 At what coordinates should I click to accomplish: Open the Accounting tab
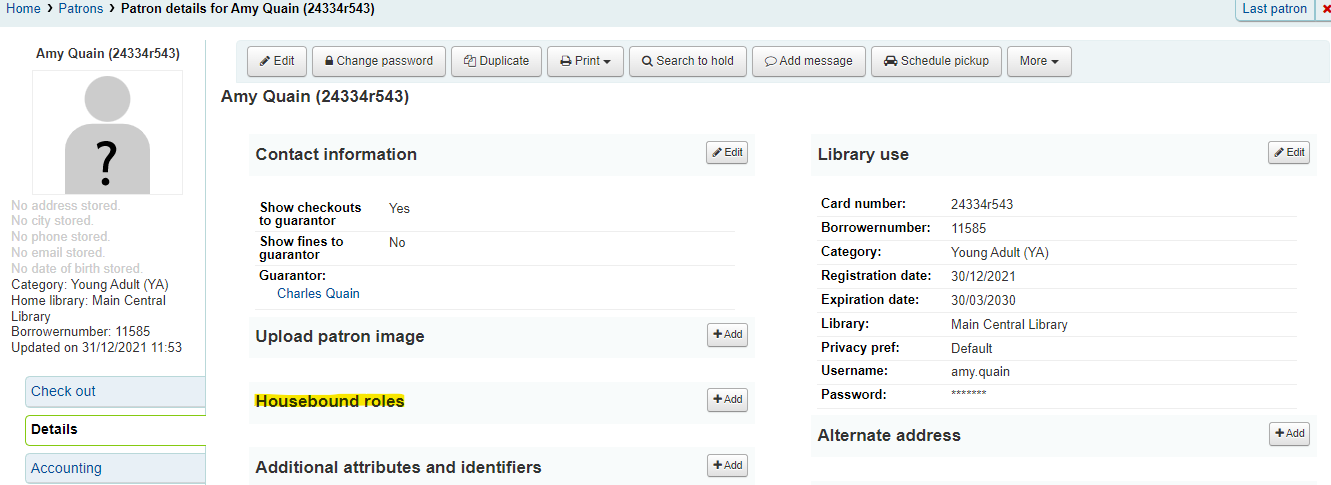(x=115, y=468)
